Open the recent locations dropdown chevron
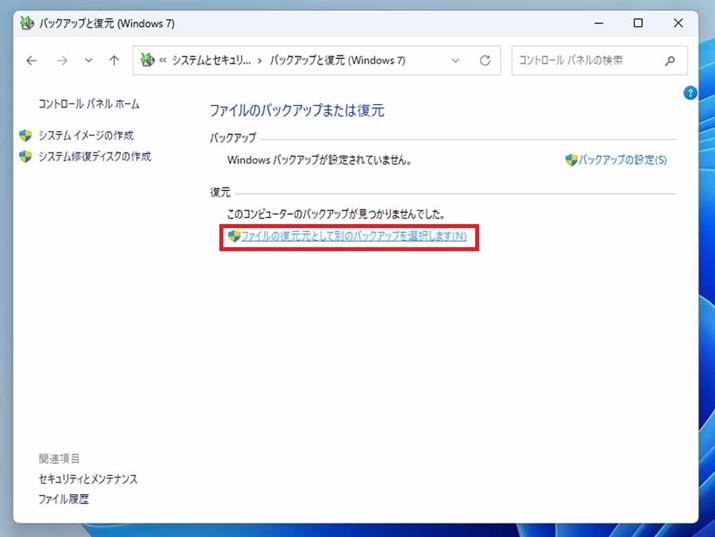Screen dimensions: 715x537 [x=88, y=61]
